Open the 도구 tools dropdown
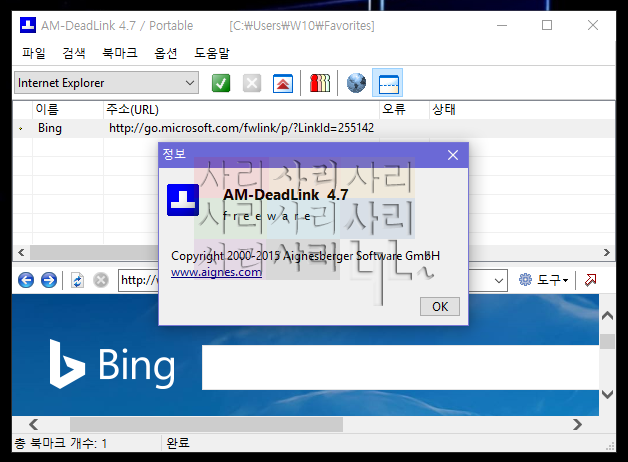This screenshot has width=628, height=462. (543, 280)
